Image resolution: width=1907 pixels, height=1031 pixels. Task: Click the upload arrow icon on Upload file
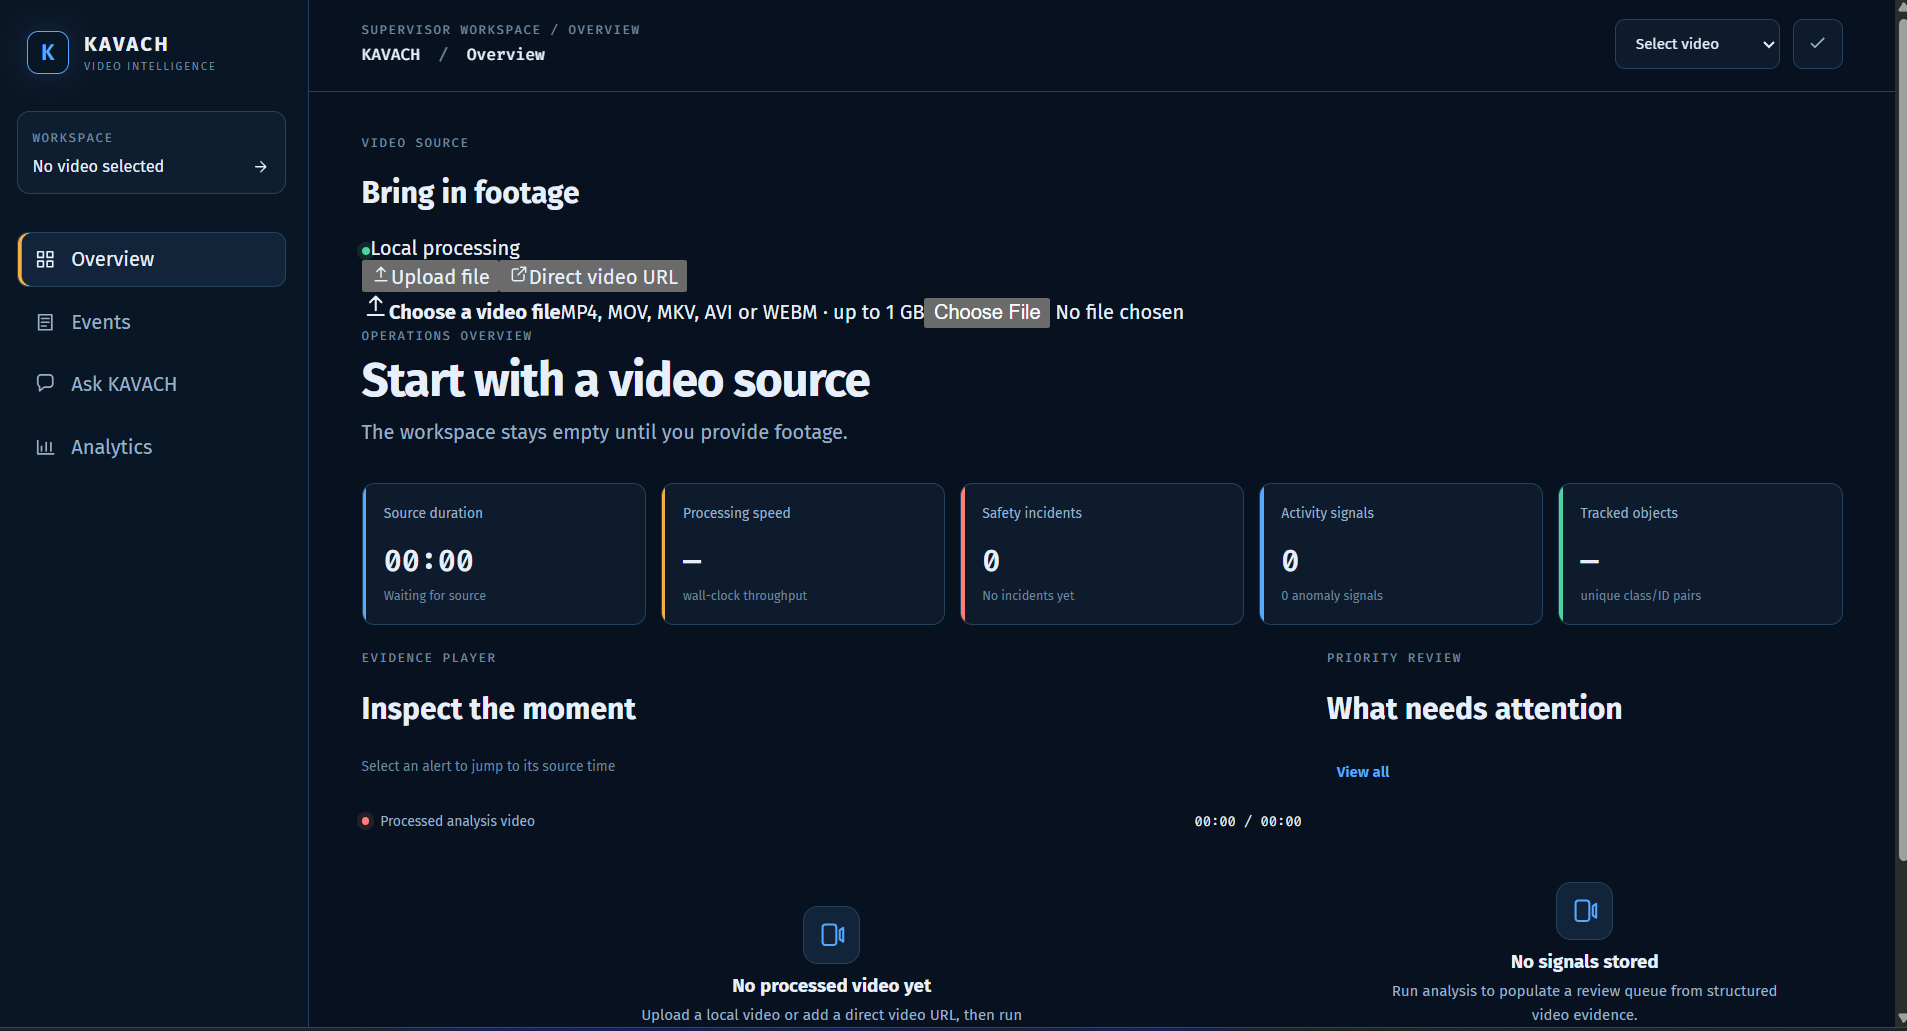click(x=380, y=275)
